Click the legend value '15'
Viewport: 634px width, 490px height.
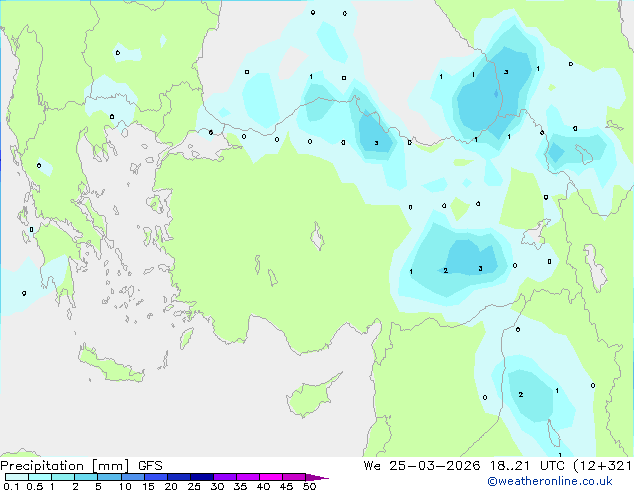click(148, 486)
